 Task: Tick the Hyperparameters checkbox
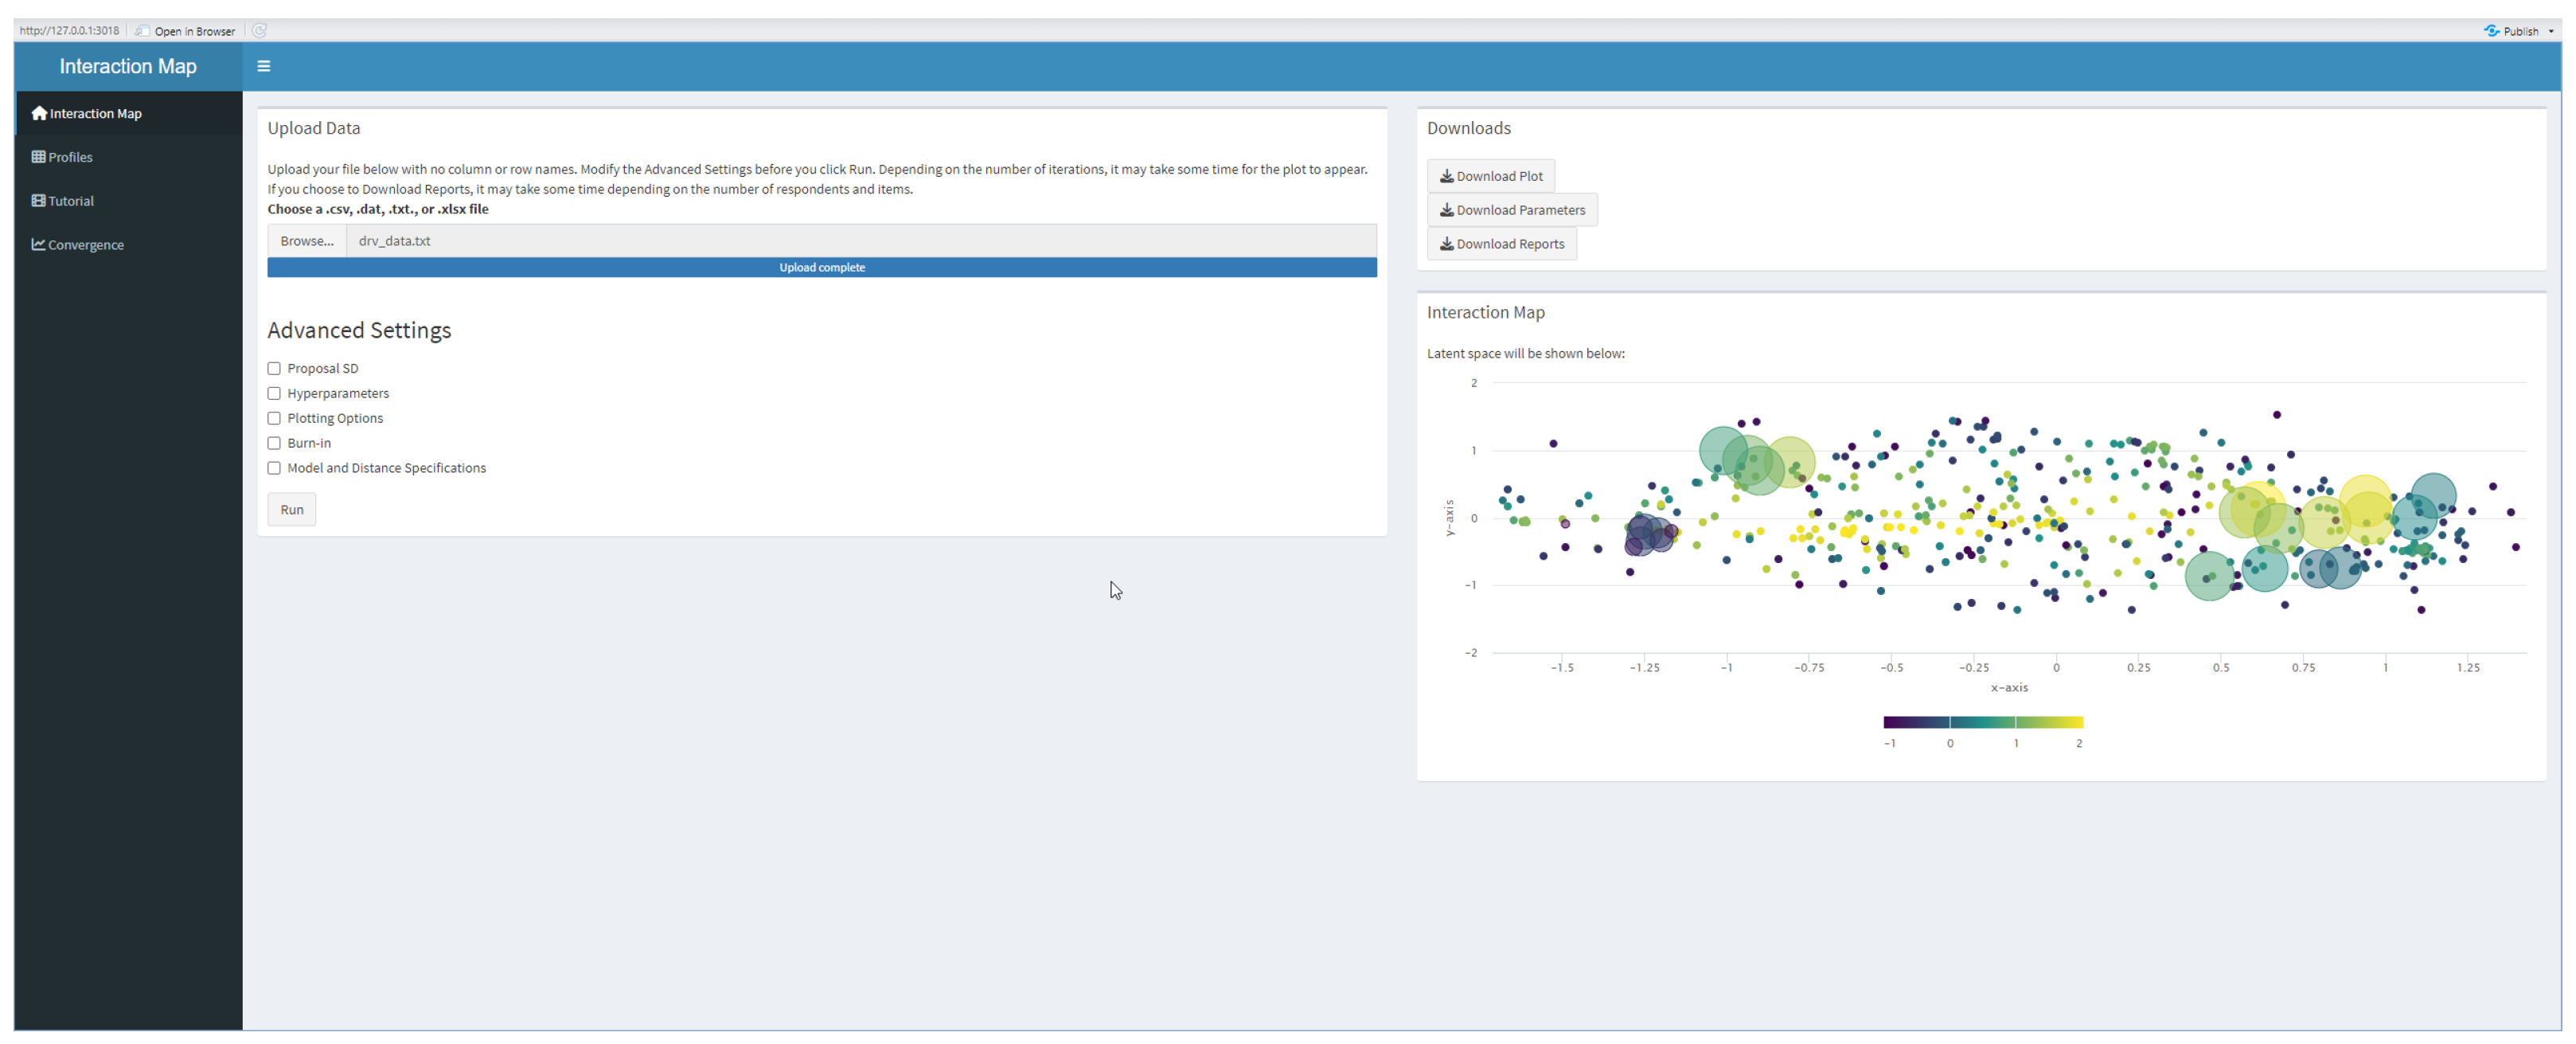coord(274,394)
